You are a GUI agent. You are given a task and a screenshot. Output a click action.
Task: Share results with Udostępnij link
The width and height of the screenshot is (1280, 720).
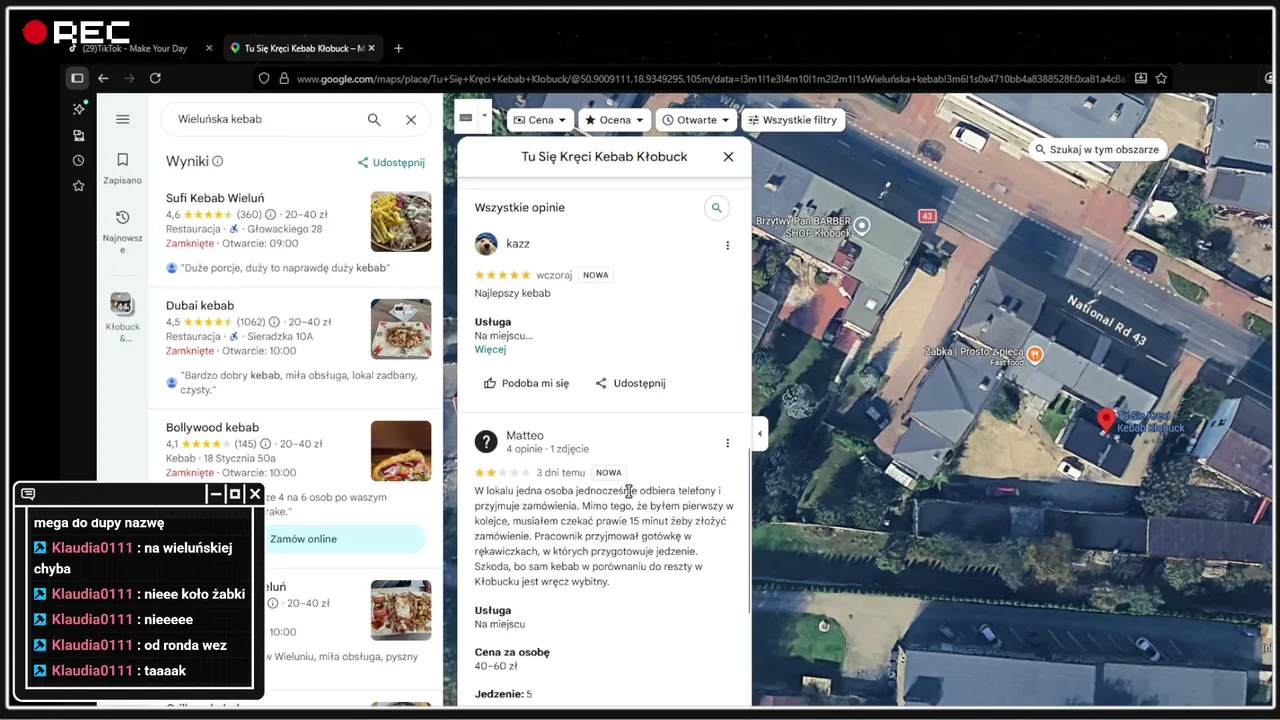392,162
